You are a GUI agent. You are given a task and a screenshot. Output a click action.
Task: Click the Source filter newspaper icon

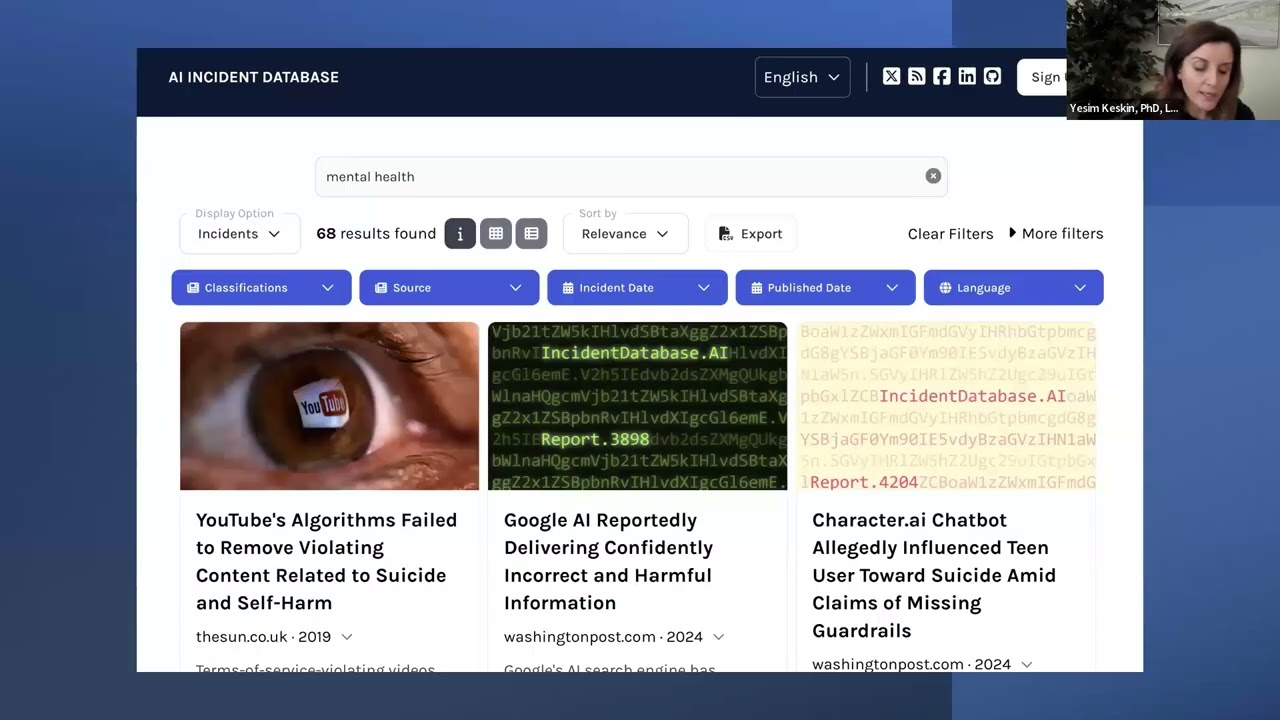pos(381,288)
